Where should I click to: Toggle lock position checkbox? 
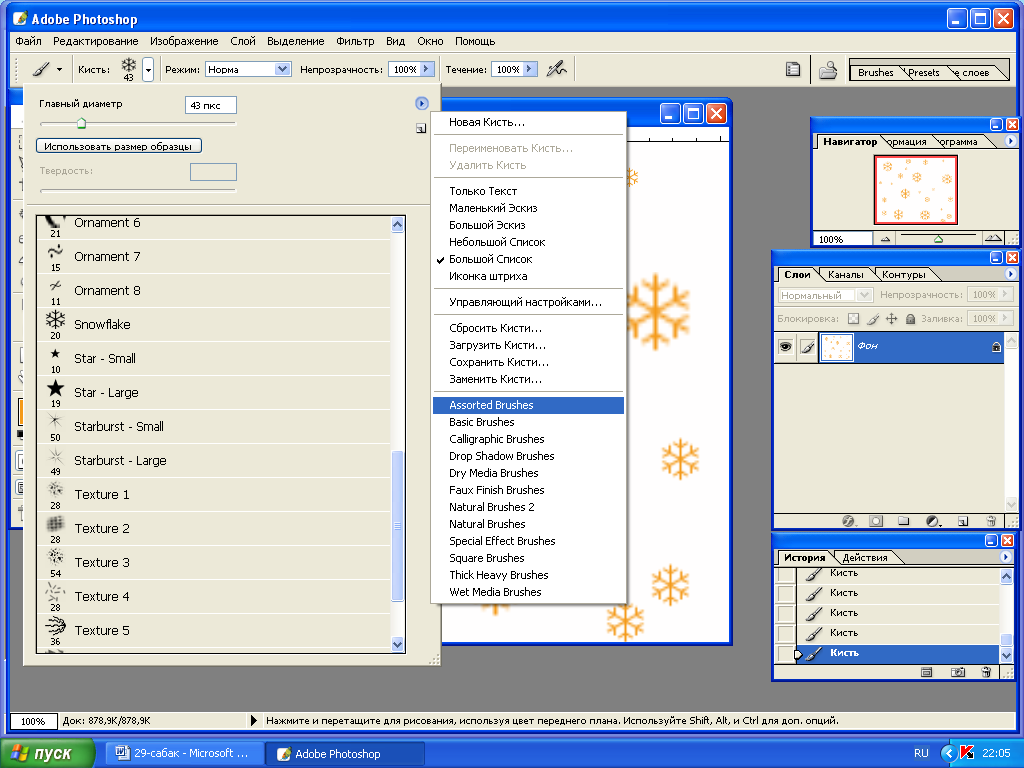891,319
